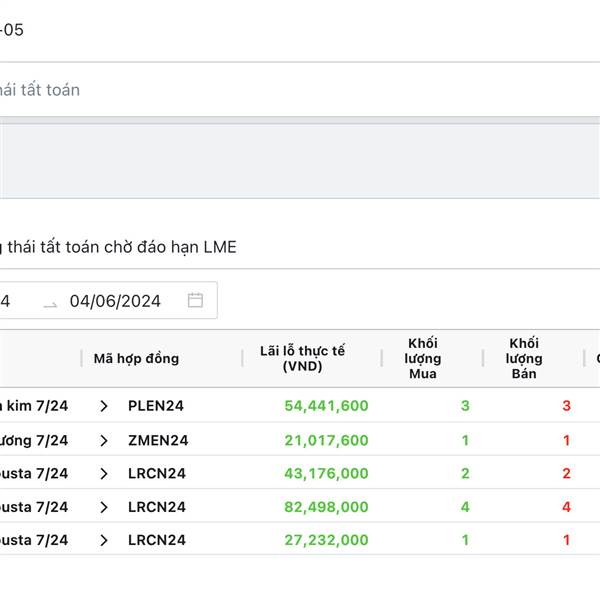Click the 'Khối lượng Bán' column header
The width and height of the screenshot is (600, 600).
(x=524, y=358)
